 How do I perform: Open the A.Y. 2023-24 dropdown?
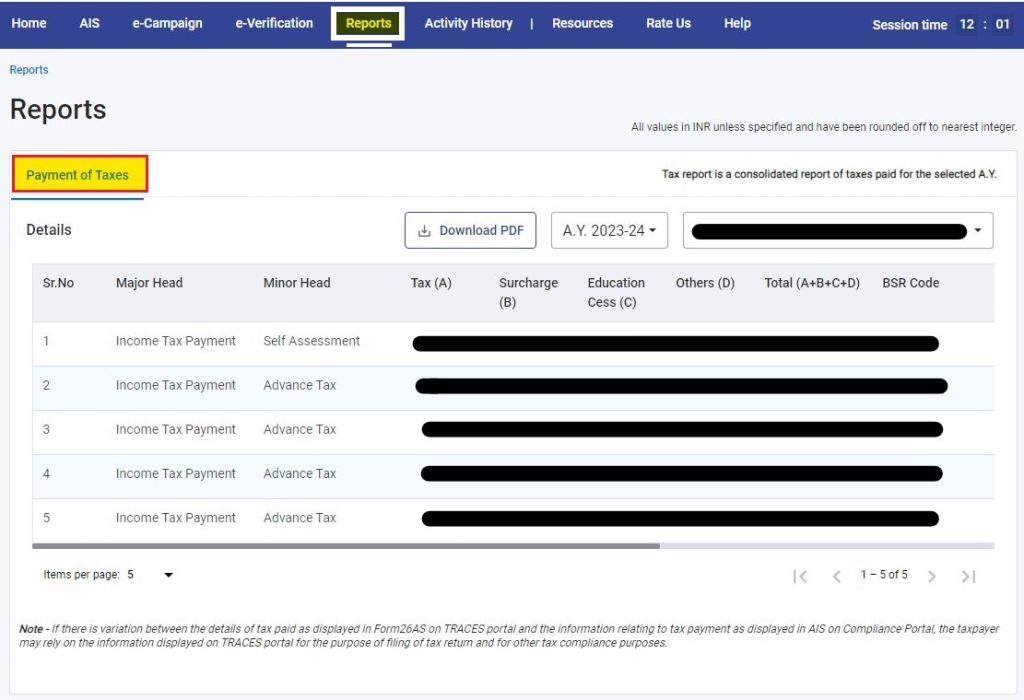(609, 230)
